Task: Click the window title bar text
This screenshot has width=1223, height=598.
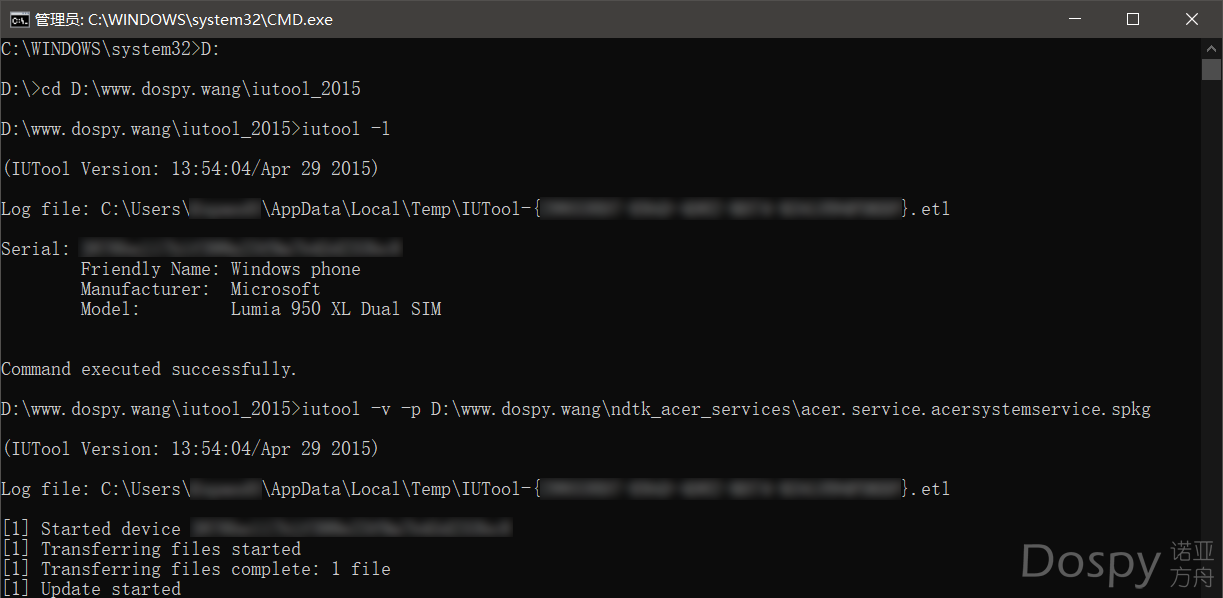Action: pyautogui.click(x=184, y=19)
